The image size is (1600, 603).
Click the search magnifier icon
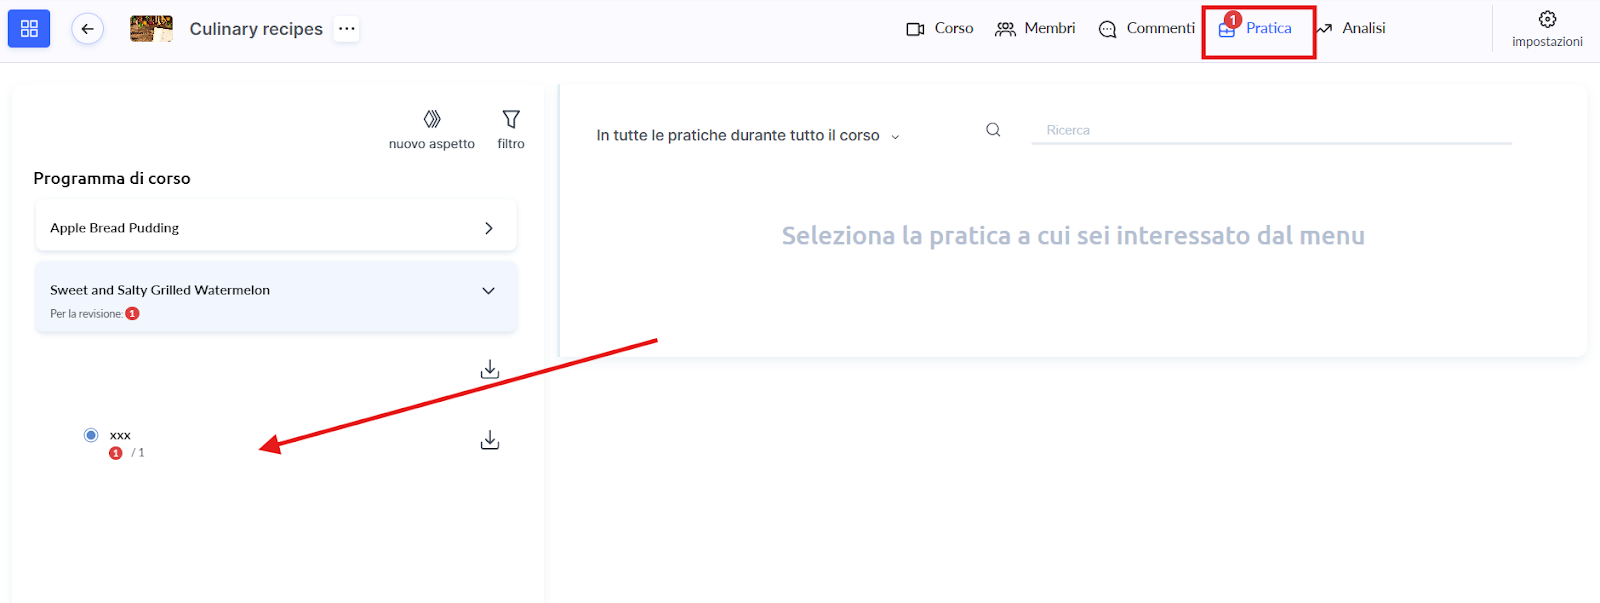click(993, 130)
